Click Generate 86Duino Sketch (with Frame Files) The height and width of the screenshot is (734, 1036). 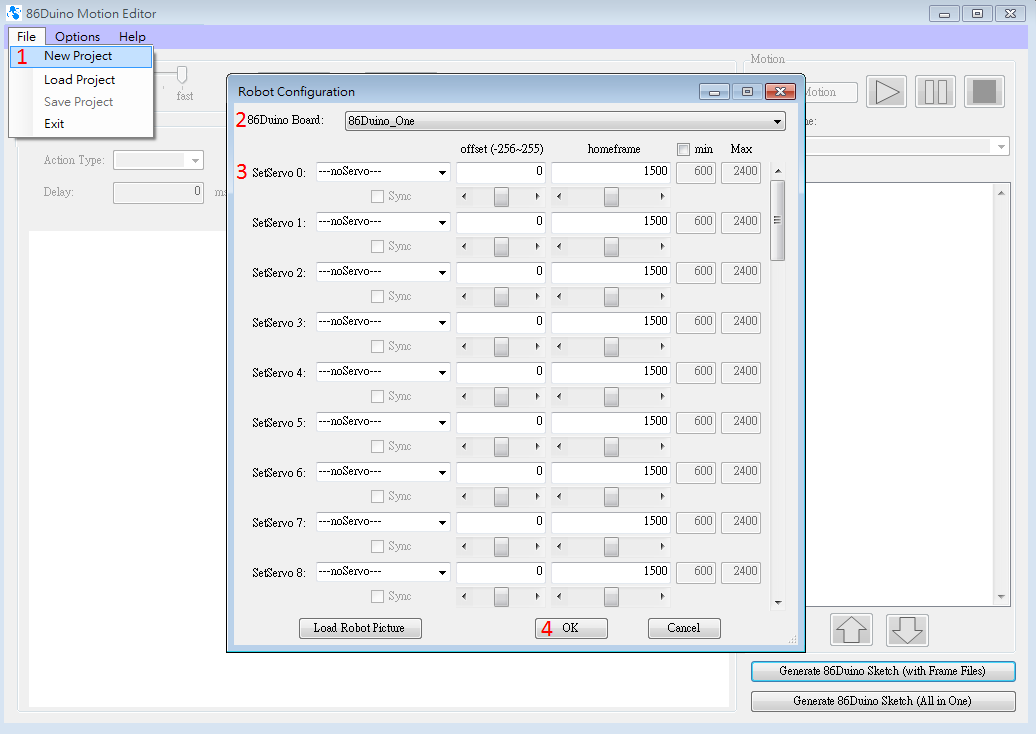tap(883, 671)
